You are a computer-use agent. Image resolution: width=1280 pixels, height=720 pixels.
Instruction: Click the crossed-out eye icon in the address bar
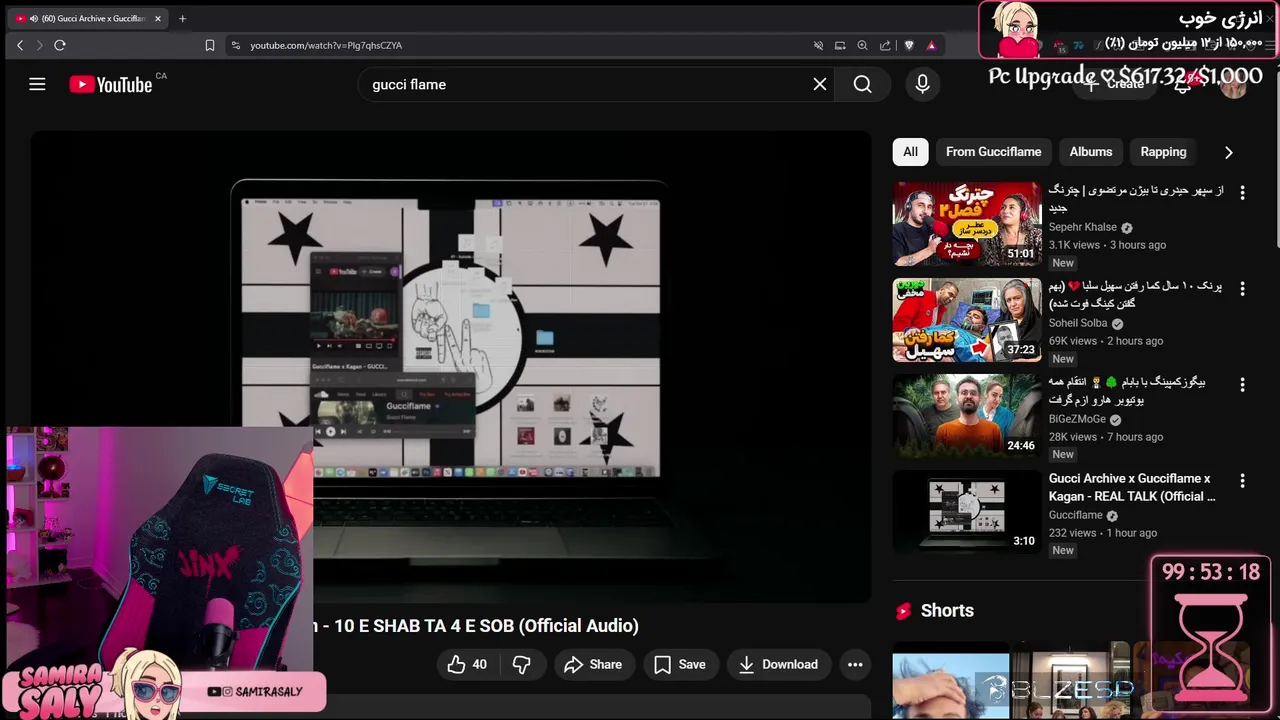point(818,45)
